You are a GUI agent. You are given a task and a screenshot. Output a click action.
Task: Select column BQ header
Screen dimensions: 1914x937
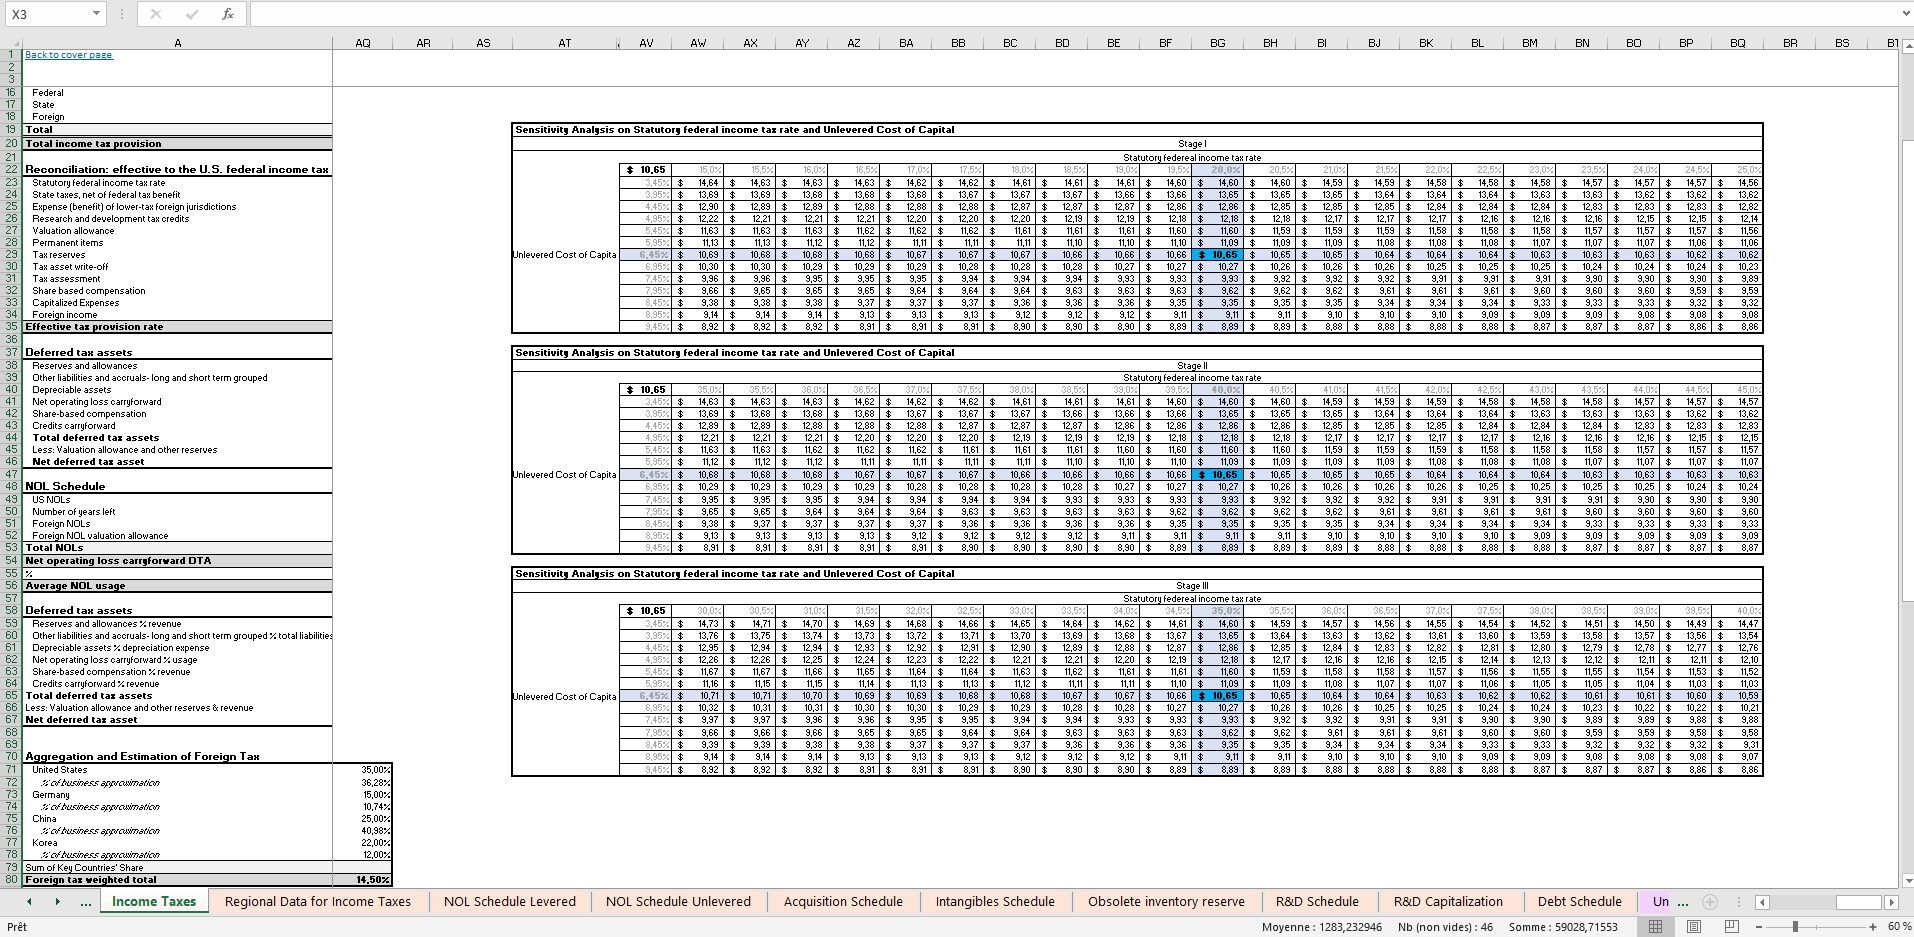1737,43
